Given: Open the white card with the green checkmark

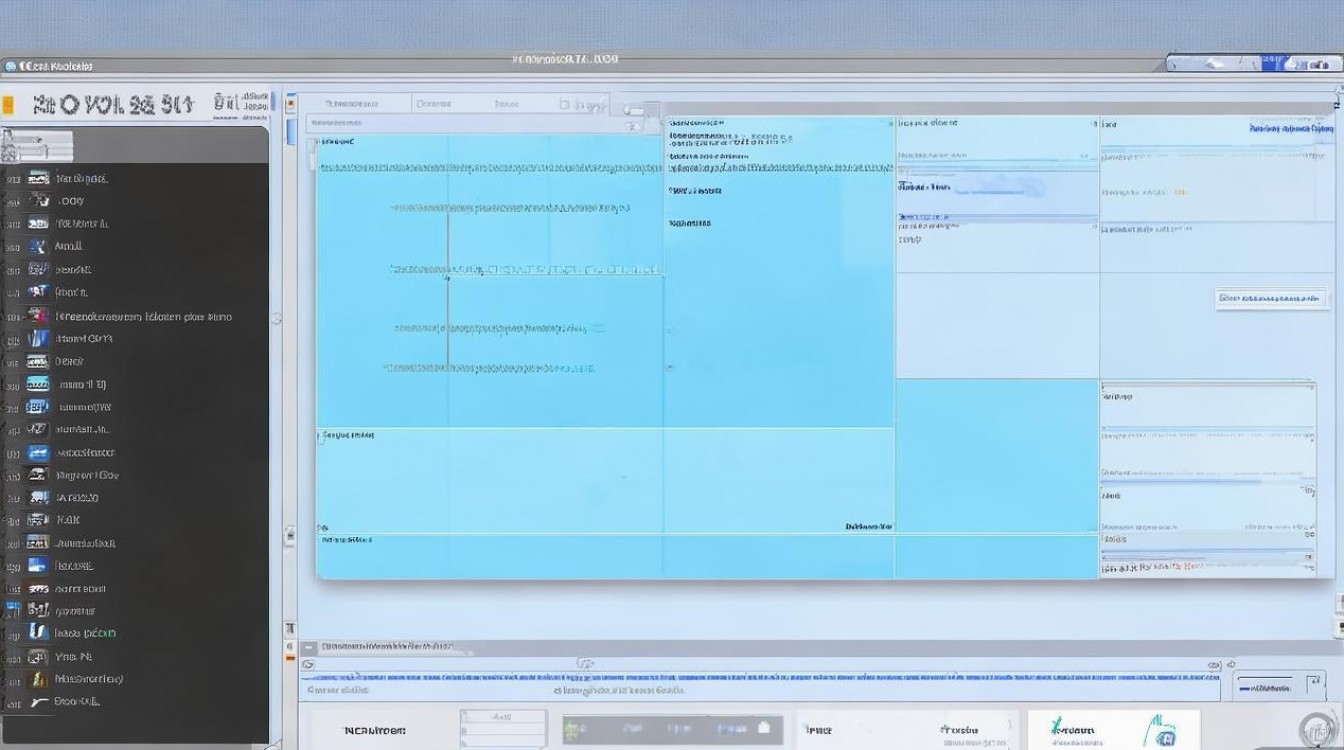Looking at the screenshot, I should click(x=1113, y=731).
